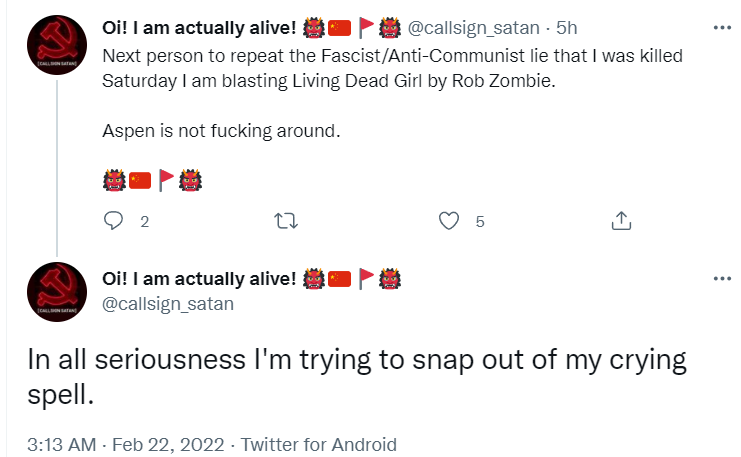Like the first tweet with the heart icon
The height and width of the screenshot is (457, 741).
tap(448, 221)
